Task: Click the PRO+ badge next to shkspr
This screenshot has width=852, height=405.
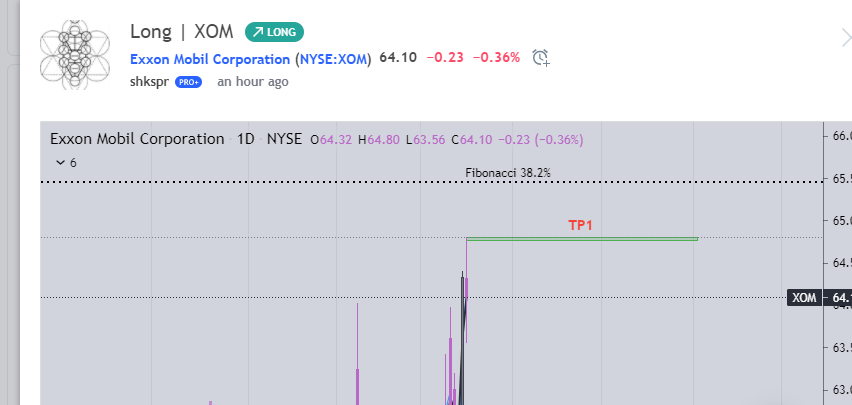Action: (x=188, y=82)
